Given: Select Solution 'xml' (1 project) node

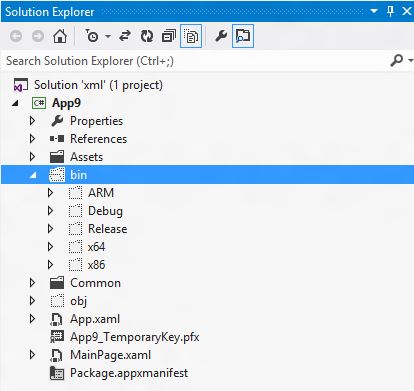Looking at the screenshot, I should click(x=98, y=85).
